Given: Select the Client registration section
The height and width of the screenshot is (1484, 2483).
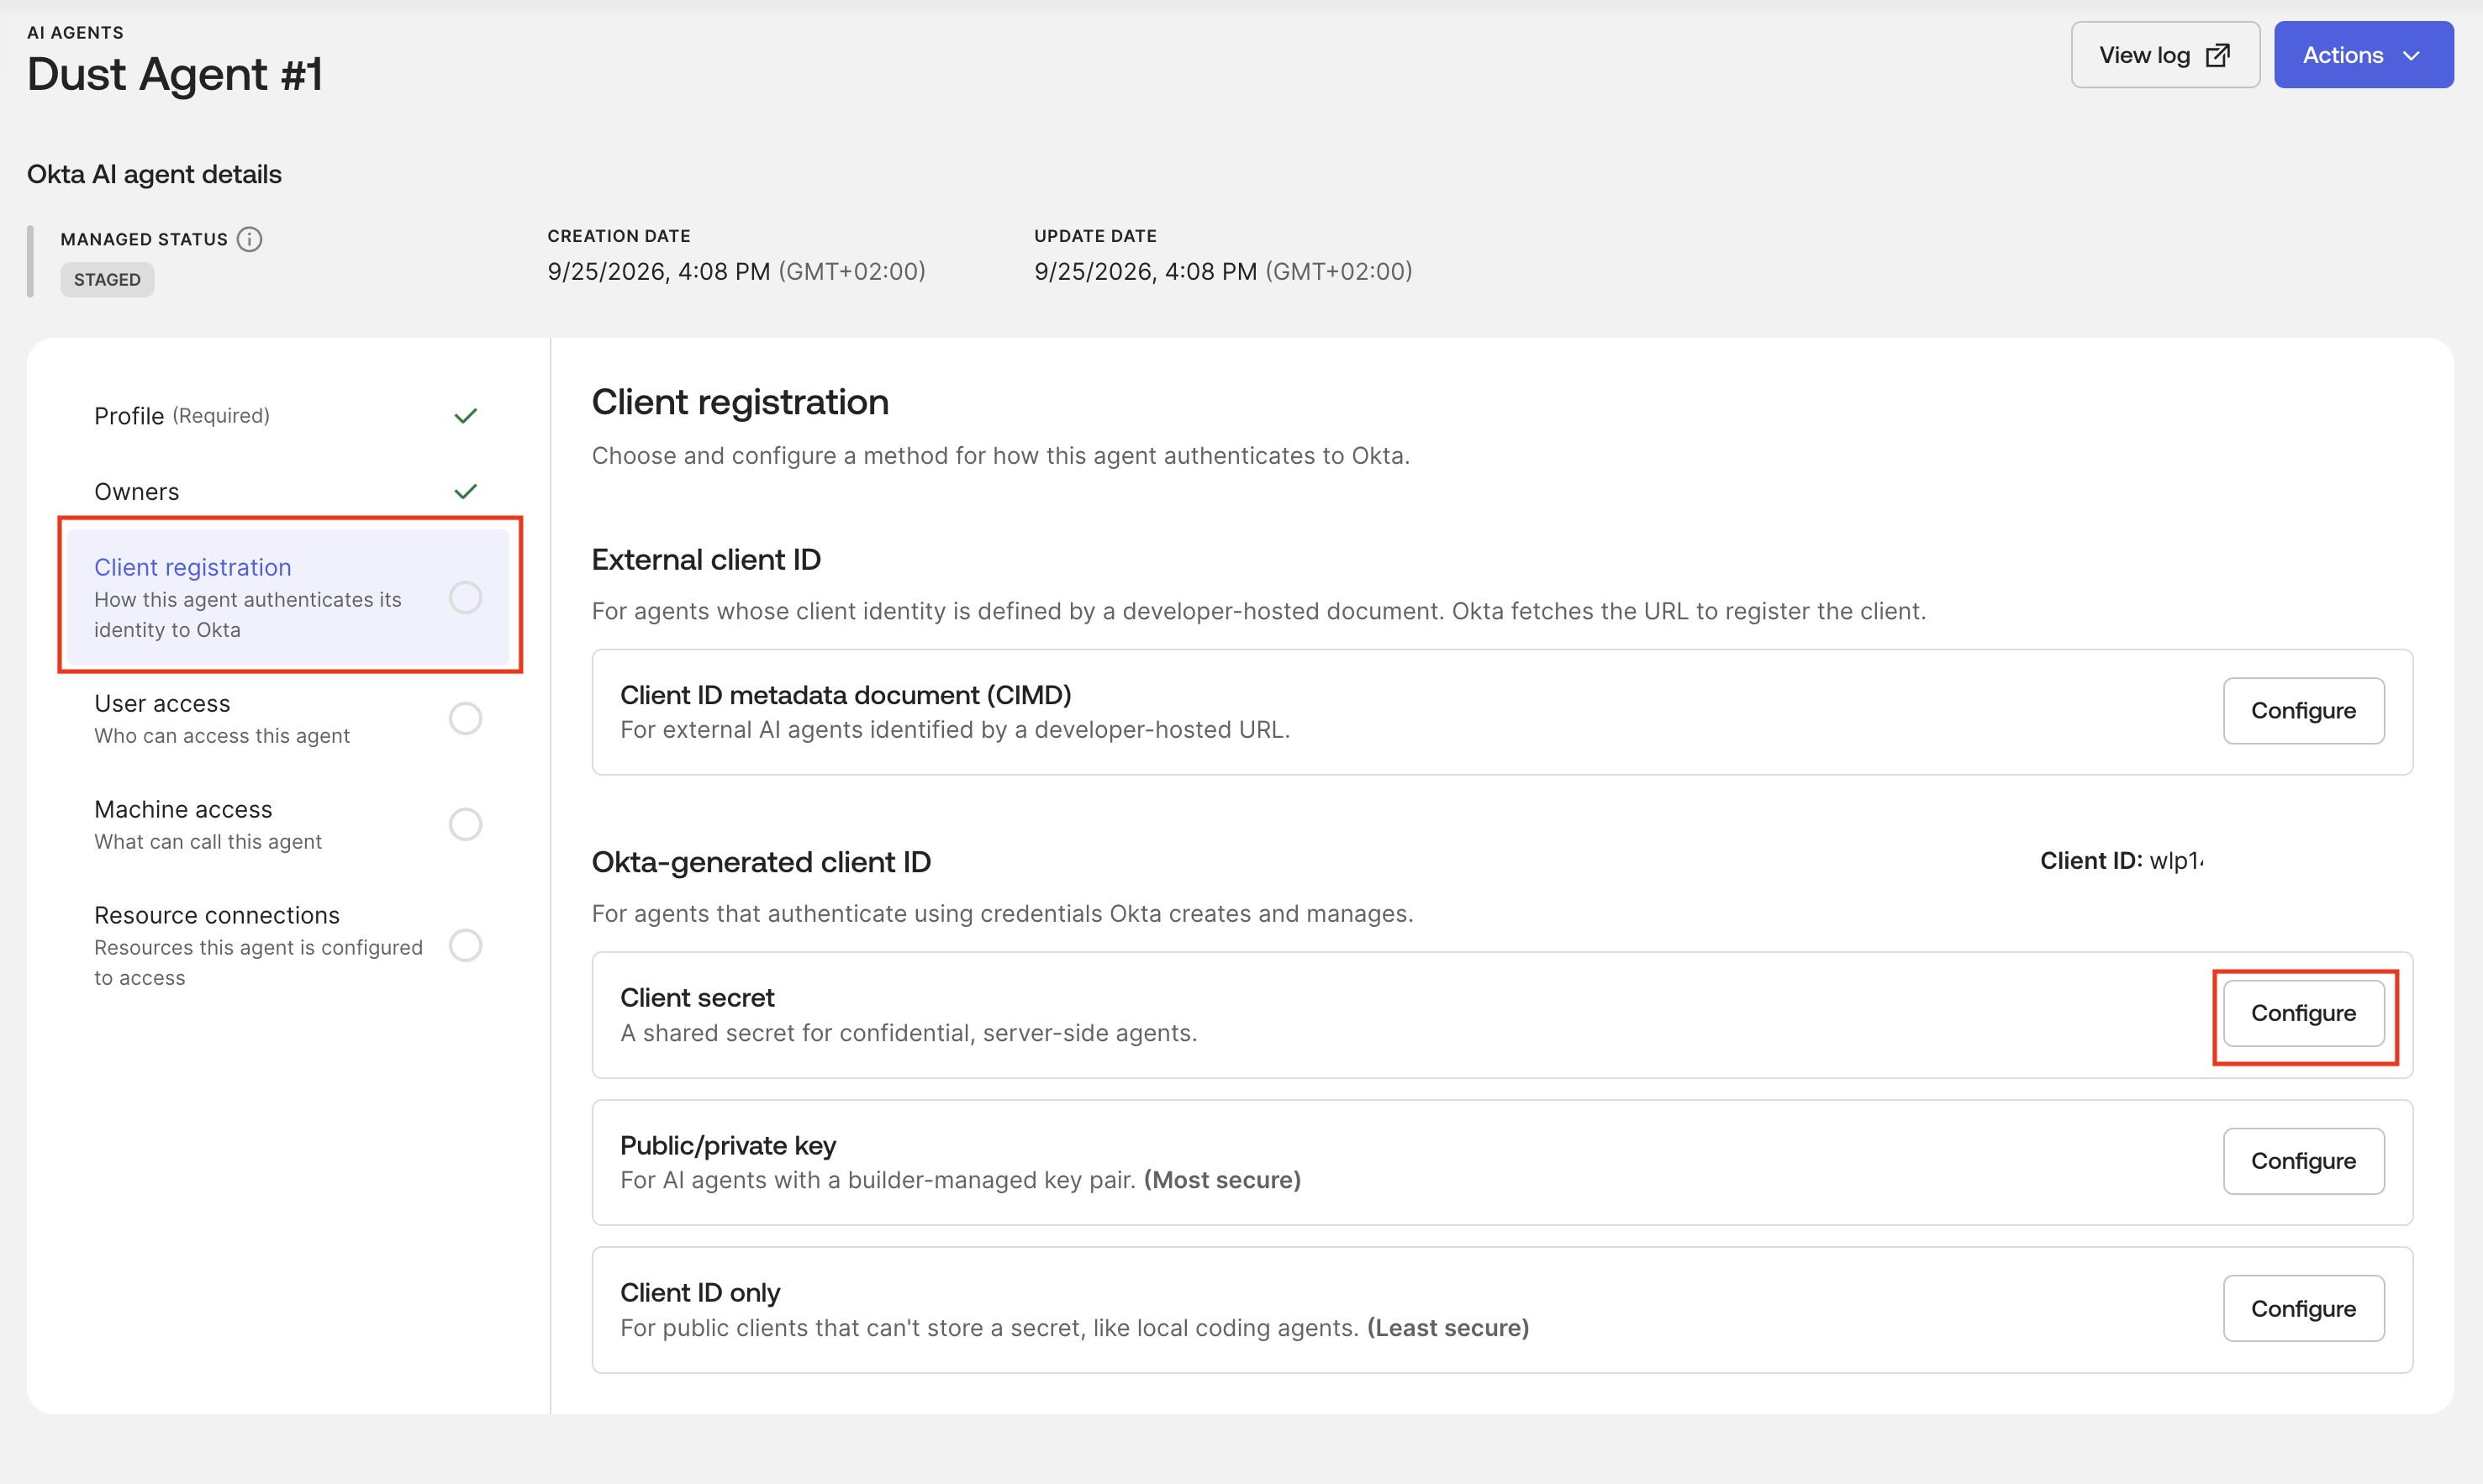Looking at the screenshot, I should click(287, 598).
